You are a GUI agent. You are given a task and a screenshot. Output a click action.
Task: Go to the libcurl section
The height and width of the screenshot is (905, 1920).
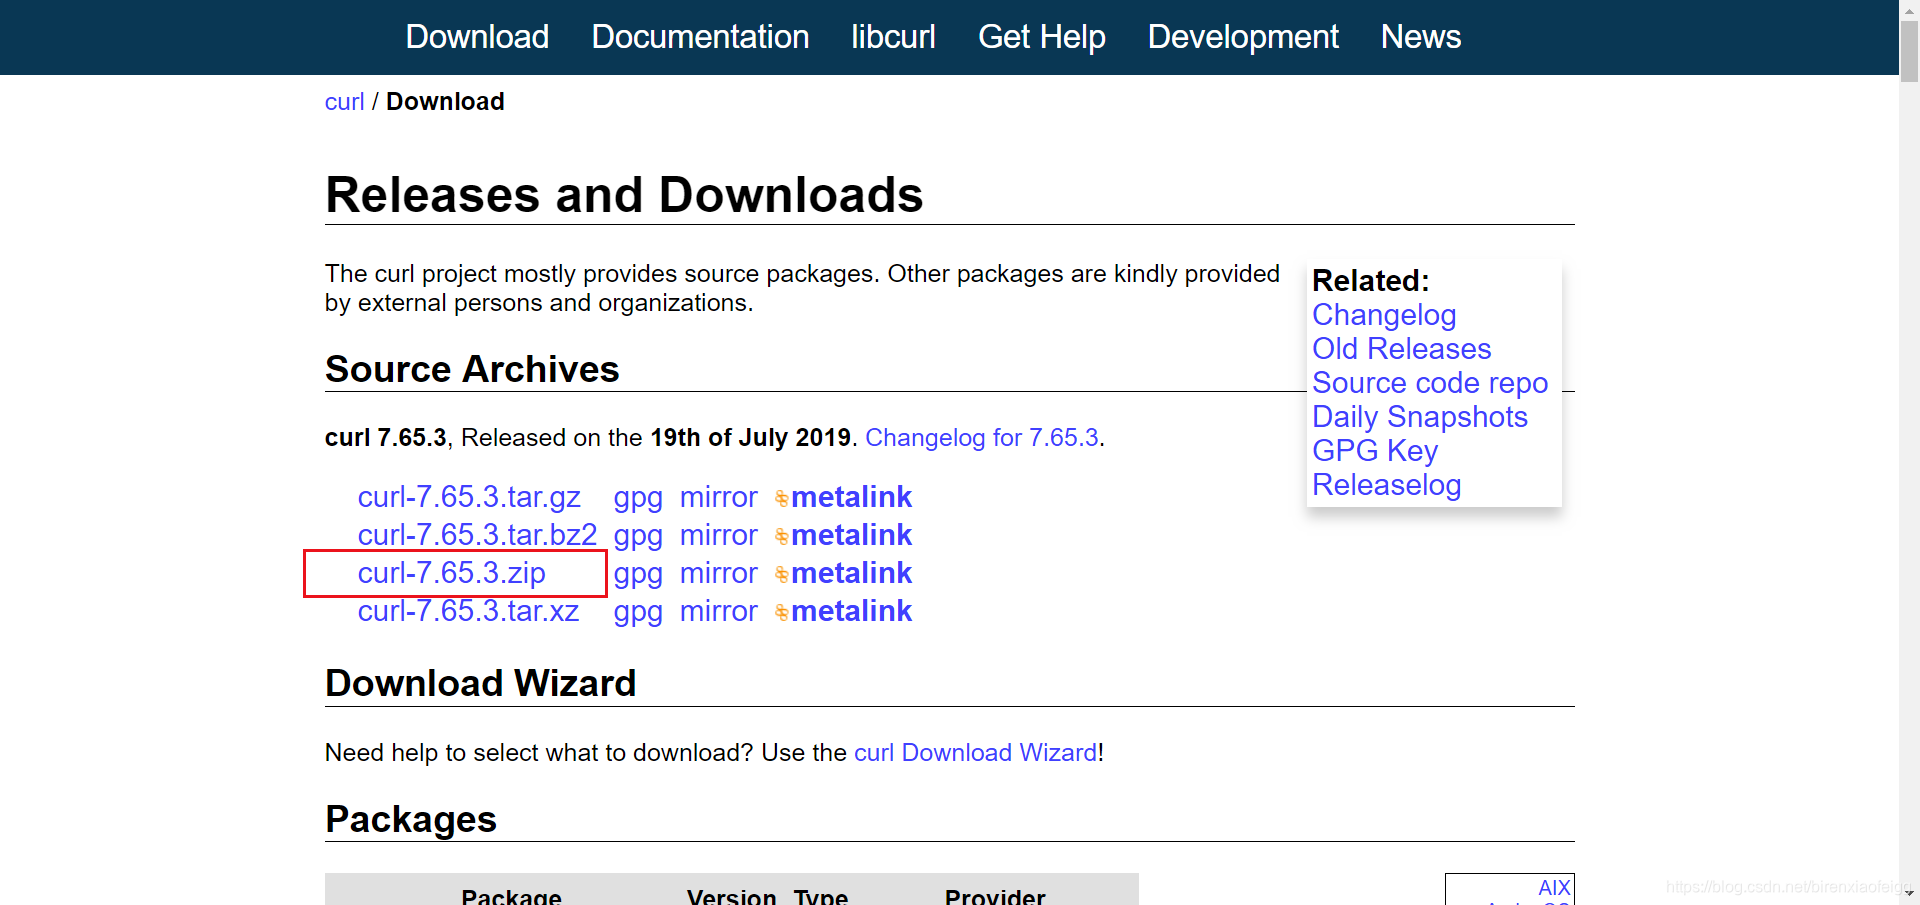(x=893, y=37)
